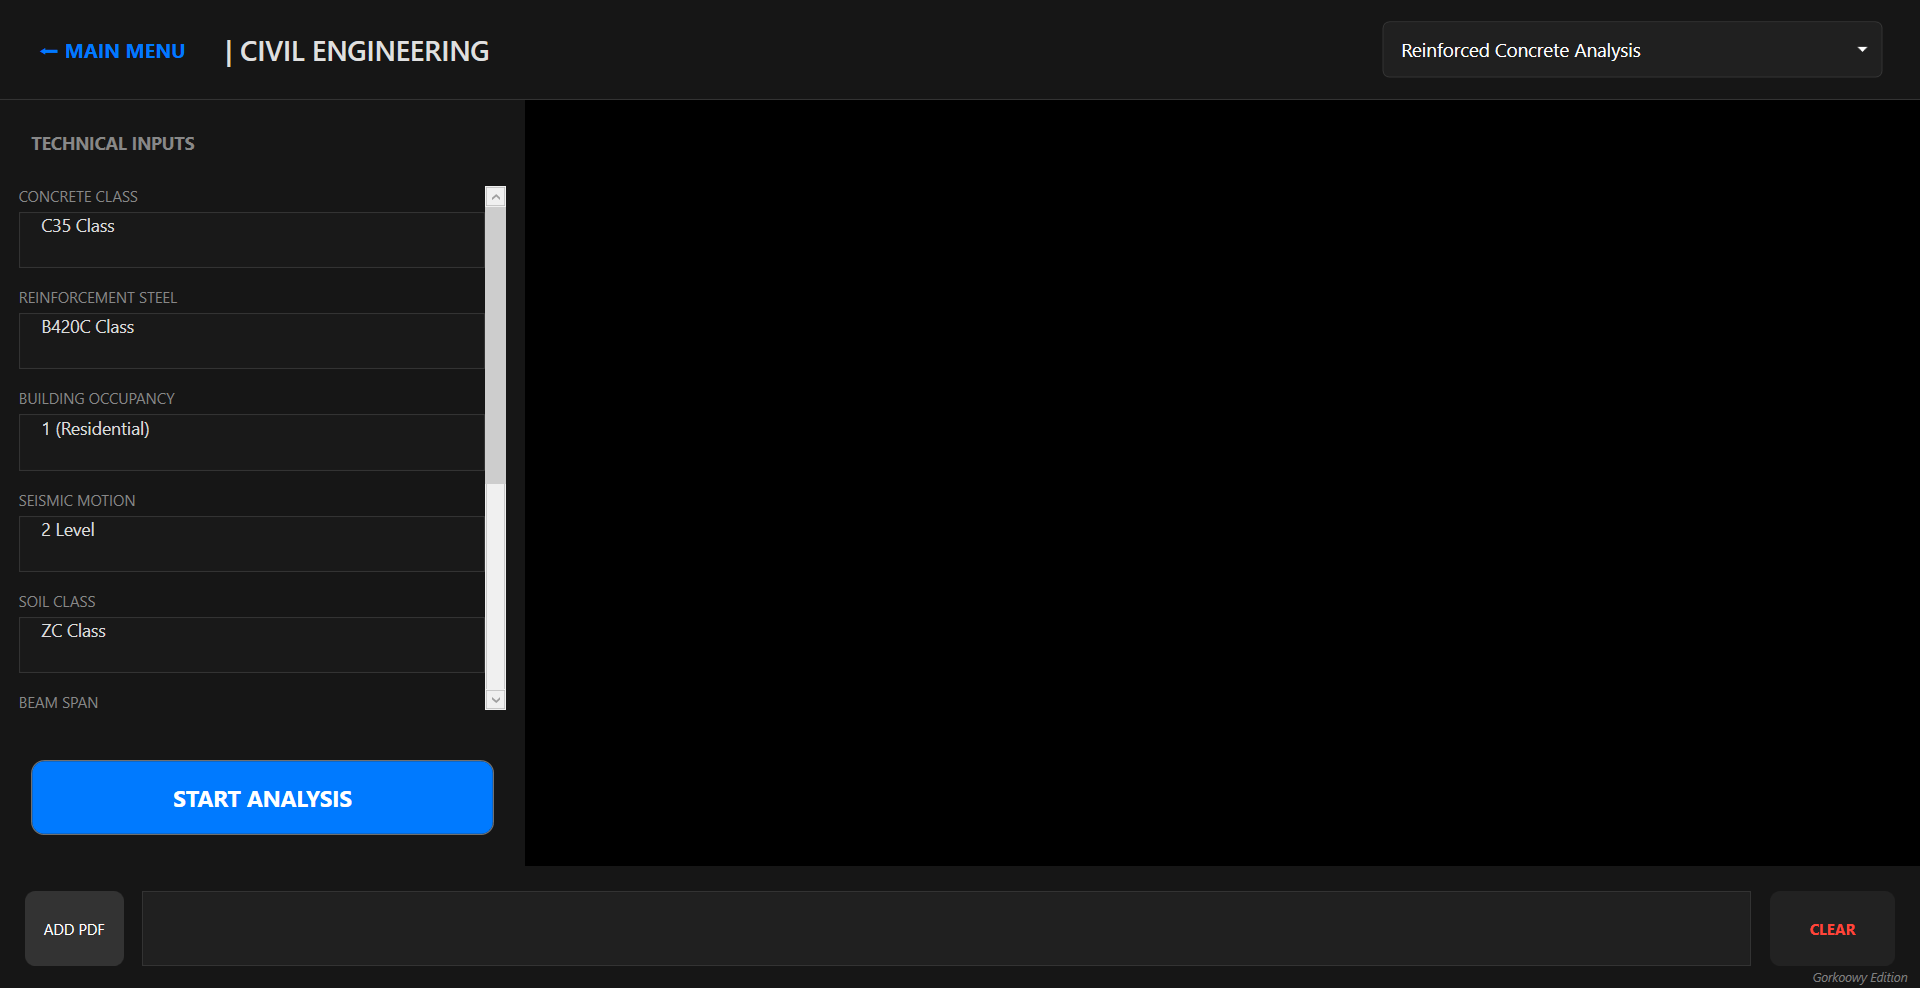Open the Seismic Motion level selector
Screen dimensions: 1920x988
250,543
